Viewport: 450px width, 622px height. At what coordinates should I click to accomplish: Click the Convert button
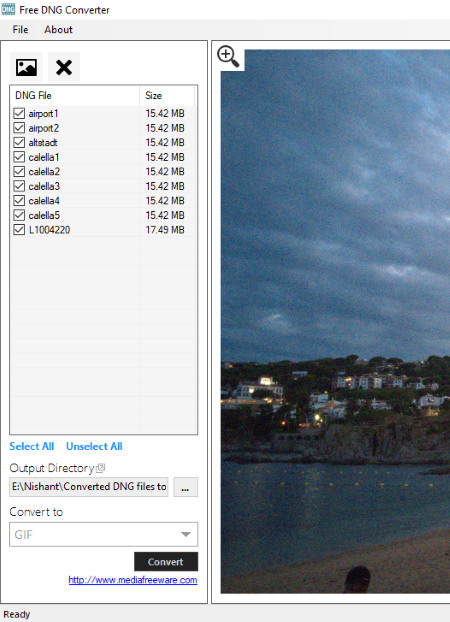pos(166,562)
